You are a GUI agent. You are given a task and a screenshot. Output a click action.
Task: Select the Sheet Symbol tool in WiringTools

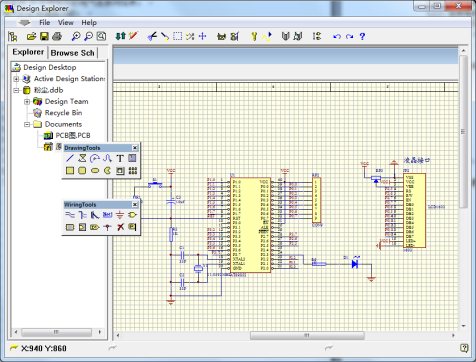click(70, 227)
